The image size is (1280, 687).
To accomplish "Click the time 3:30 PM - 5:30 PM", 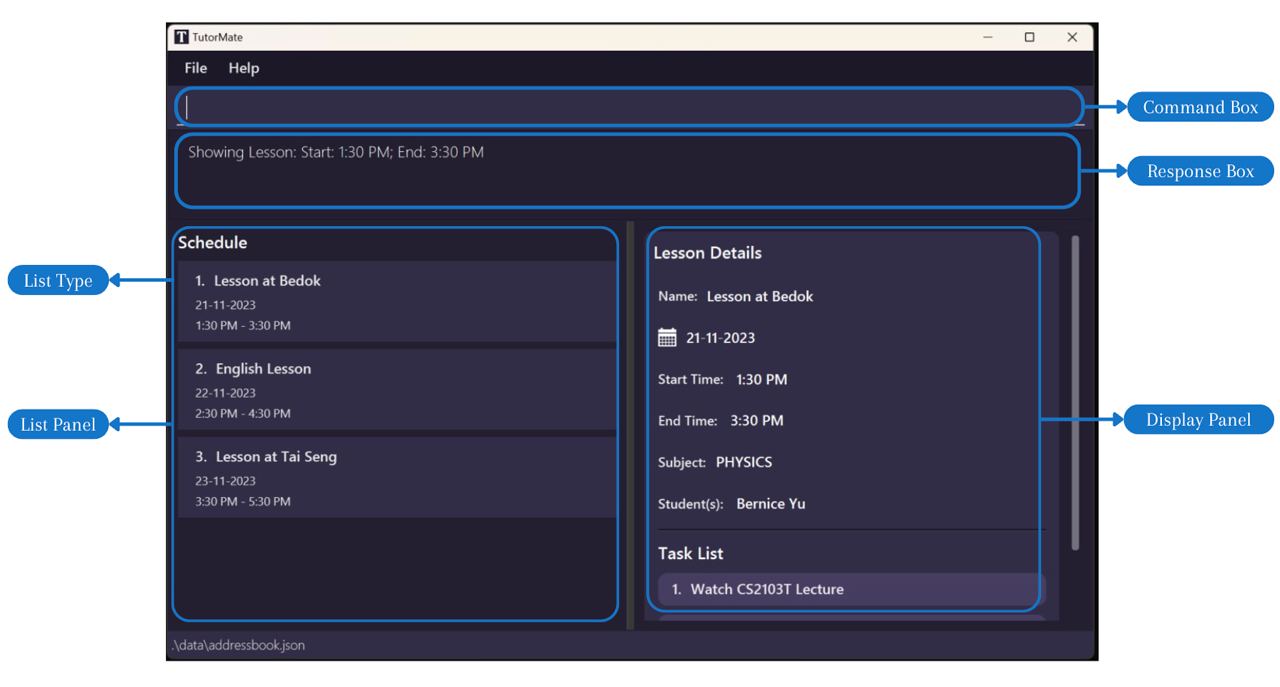I will (243, 501).
